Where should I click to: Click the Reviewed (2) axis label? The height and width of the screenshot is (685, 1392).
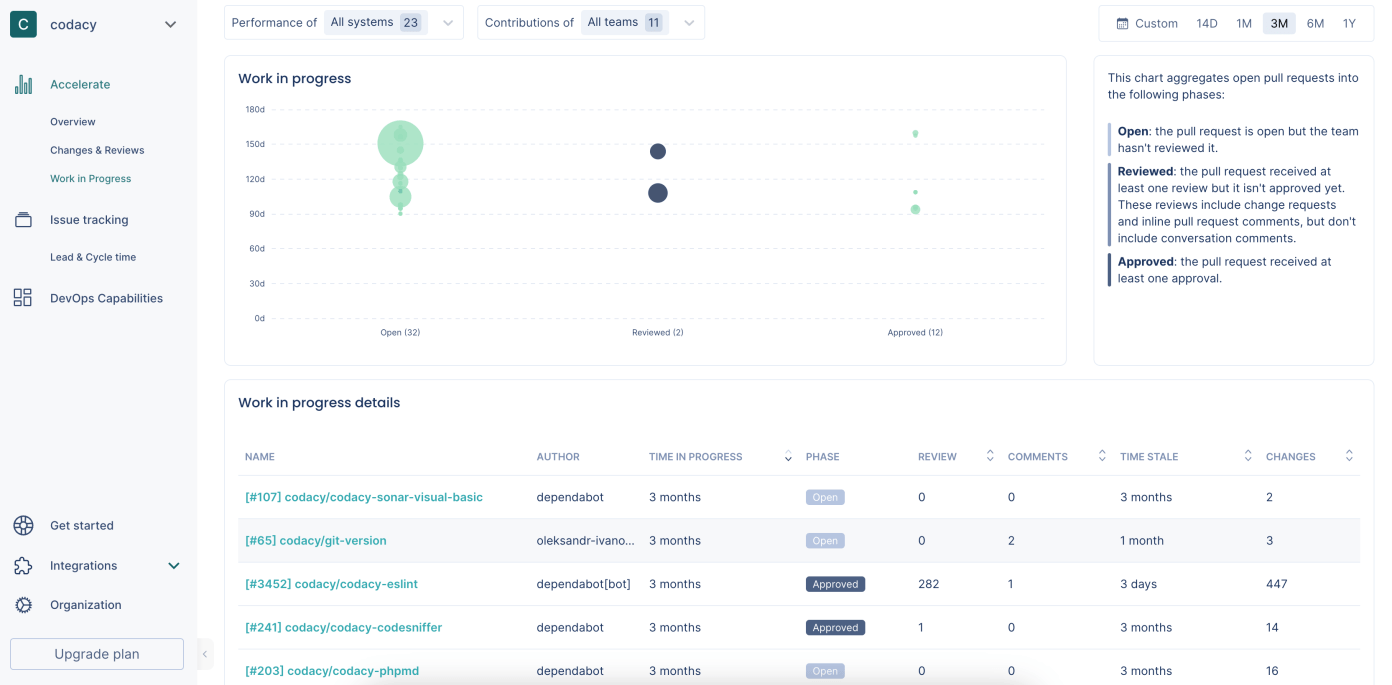658,333
